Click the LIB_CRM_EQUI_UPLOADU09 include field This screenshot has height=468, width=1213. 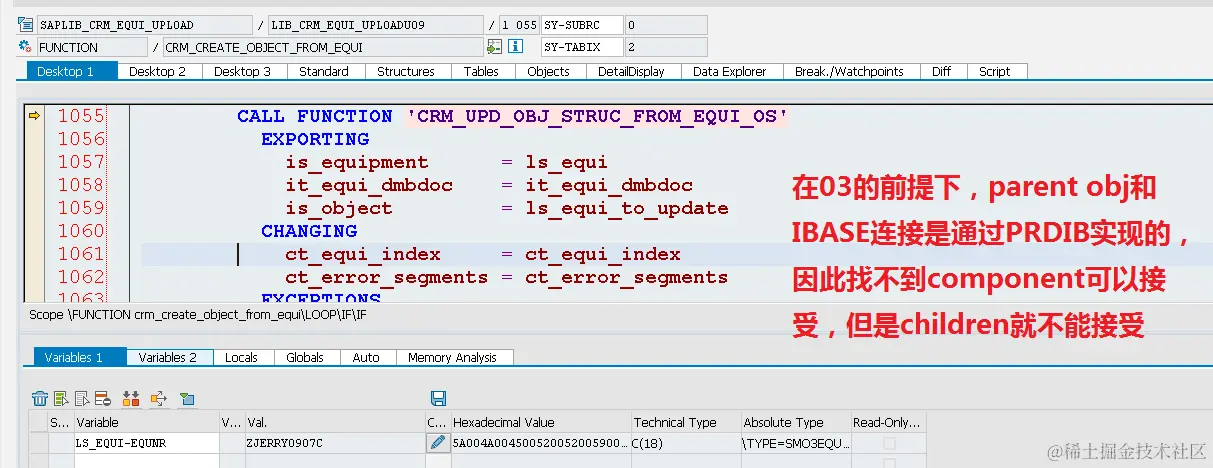(376, 24)
